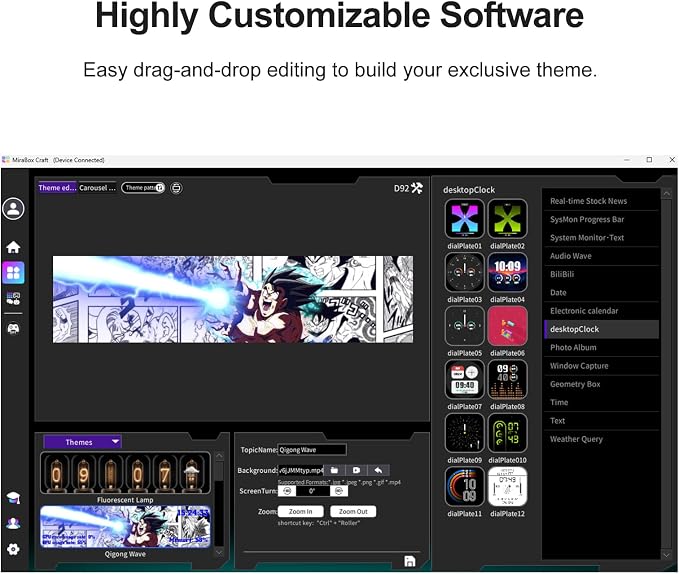Viewport: 679px width, 574px height.
Task: Select the dialPlate010 clock face
Action: 508,433
